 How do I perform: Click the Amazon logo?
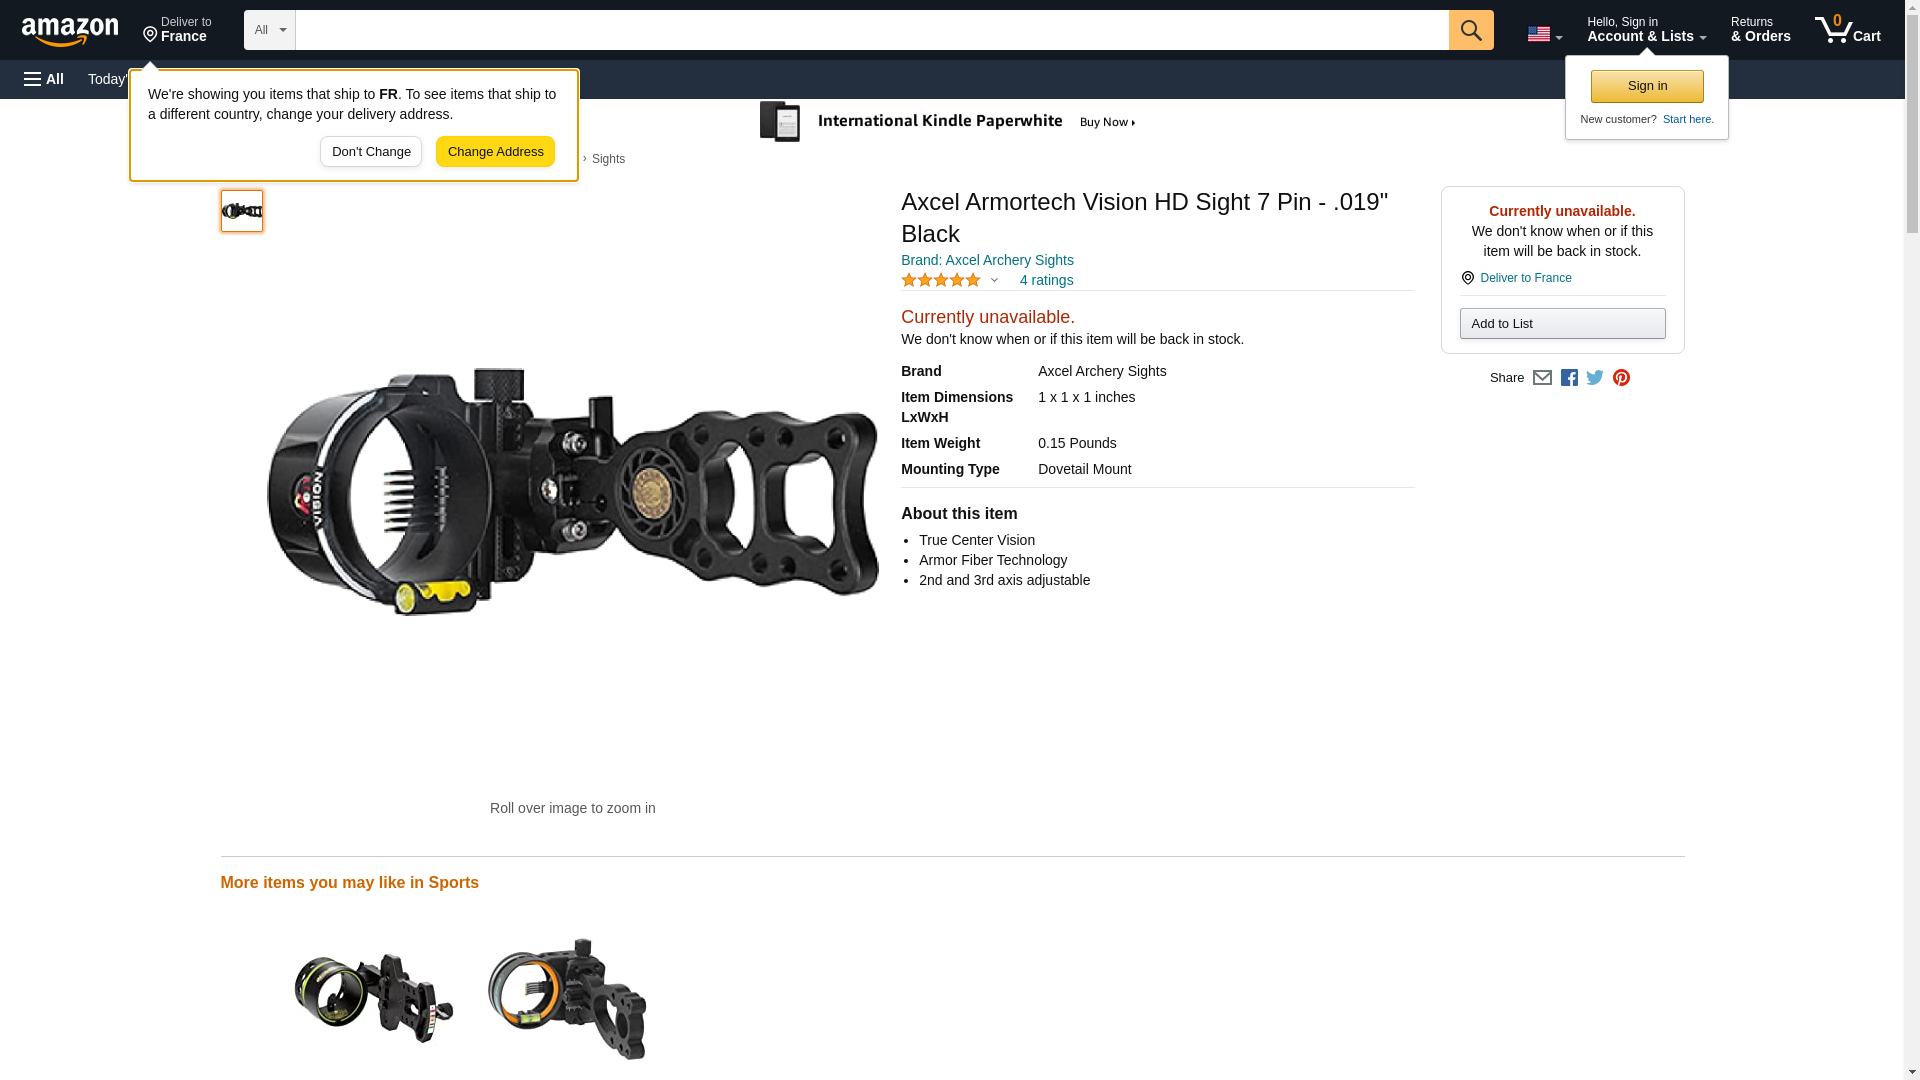pos(70,31)
